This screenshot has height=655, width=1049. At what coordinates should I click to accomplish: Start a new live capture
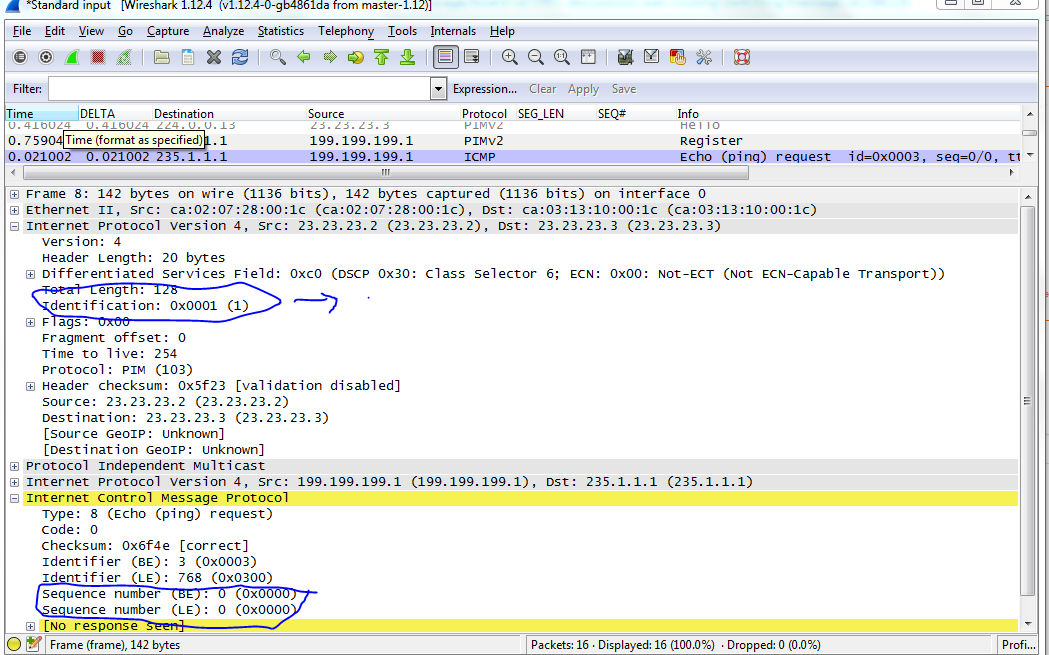[71, 57]
